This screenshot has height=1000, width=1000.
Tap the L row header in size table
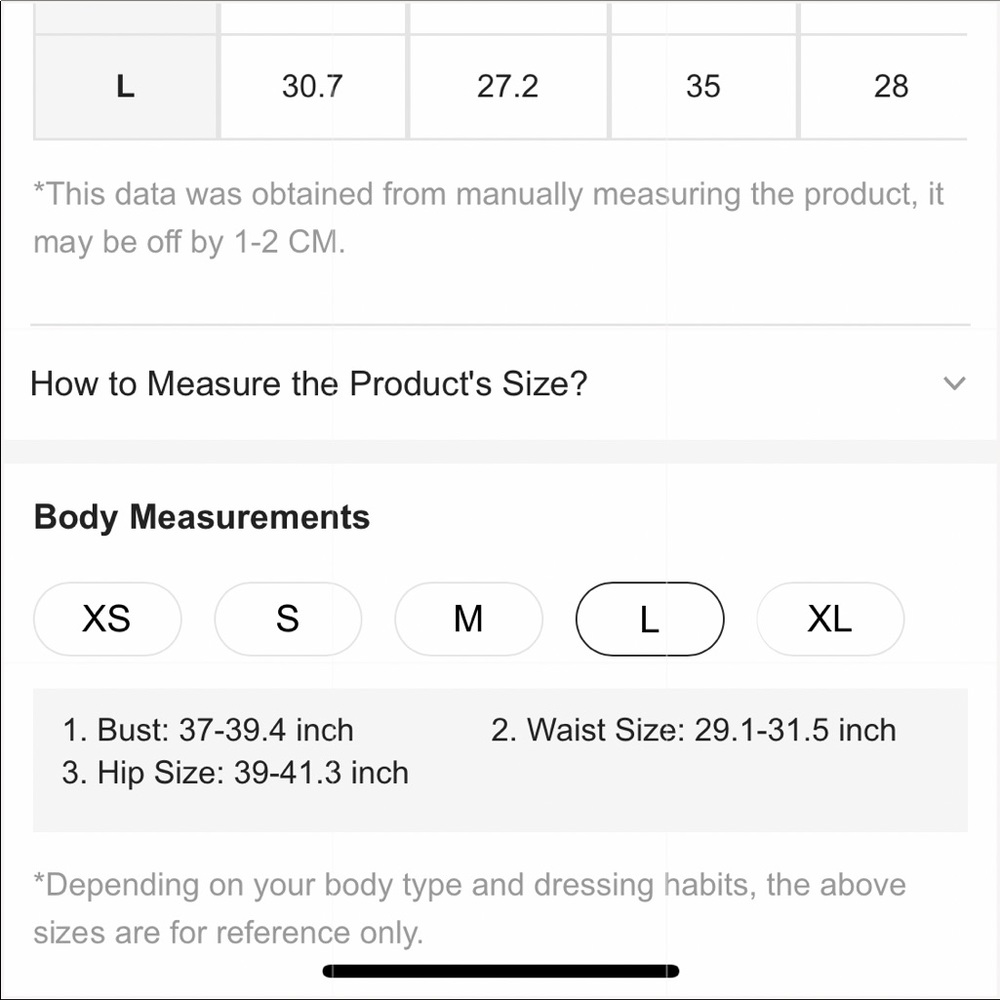[x=125, y=86]
